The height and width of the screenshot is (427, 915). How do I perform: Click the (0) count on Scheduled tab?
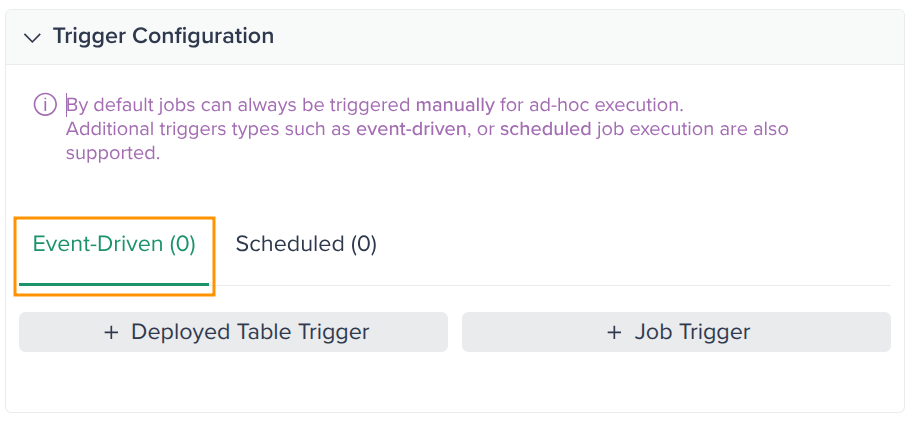pyautogui.click(x=363, y=244)
